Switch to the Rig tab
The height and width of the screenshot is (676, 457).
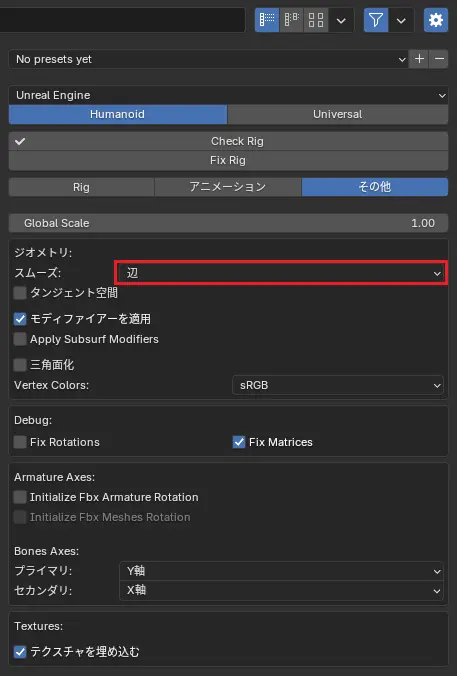(x=81, y=187)
